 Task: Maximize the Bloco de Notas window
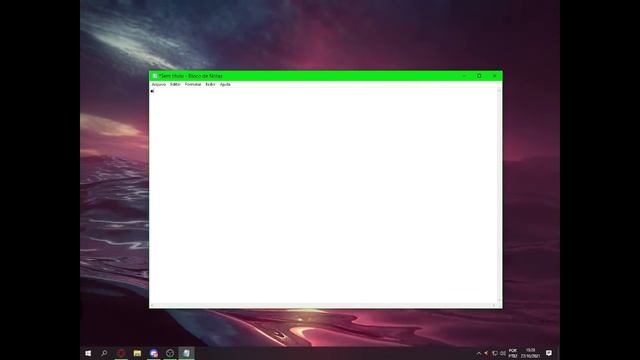coord(479,76)
